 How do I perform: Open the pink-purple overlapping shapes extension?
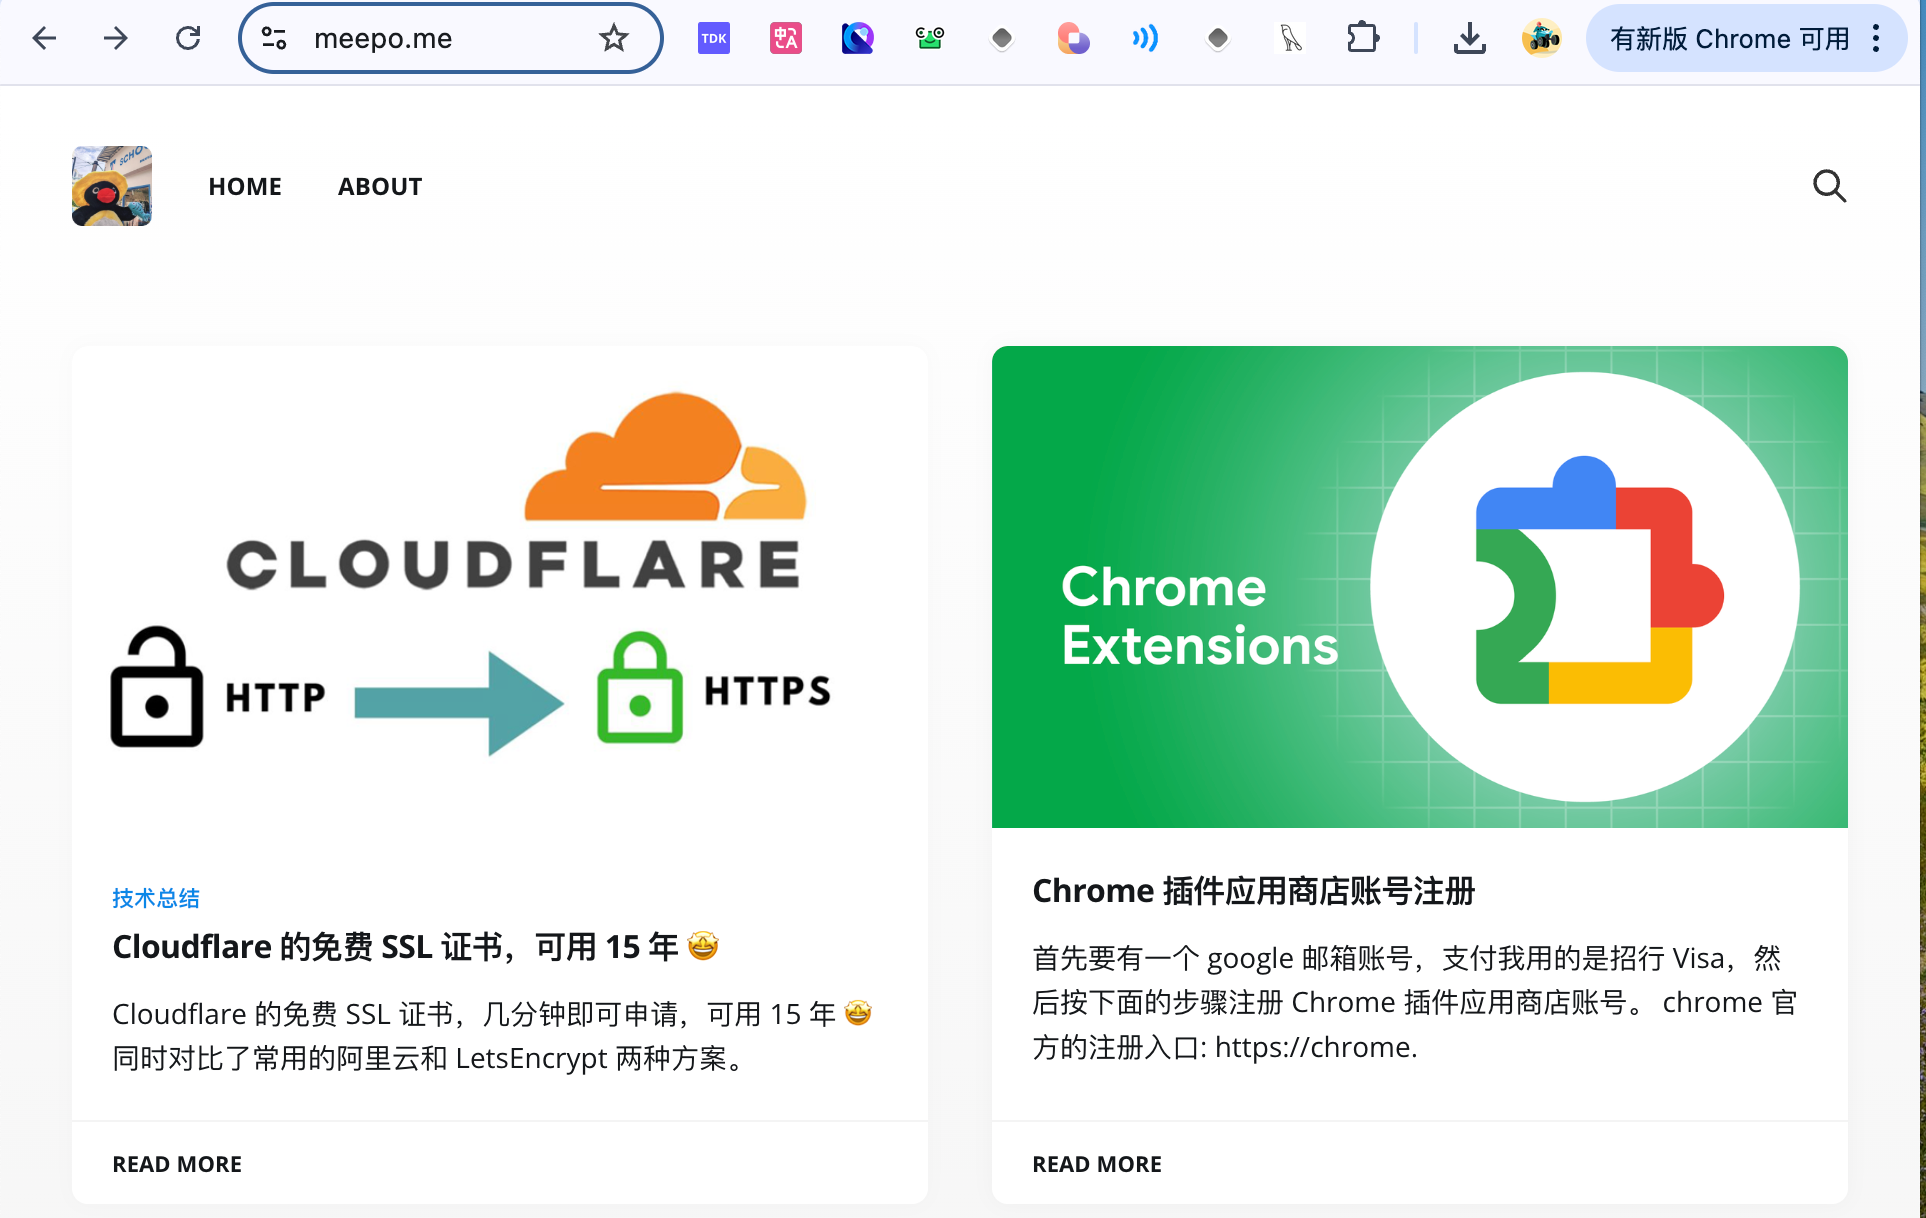(1074, 39)
